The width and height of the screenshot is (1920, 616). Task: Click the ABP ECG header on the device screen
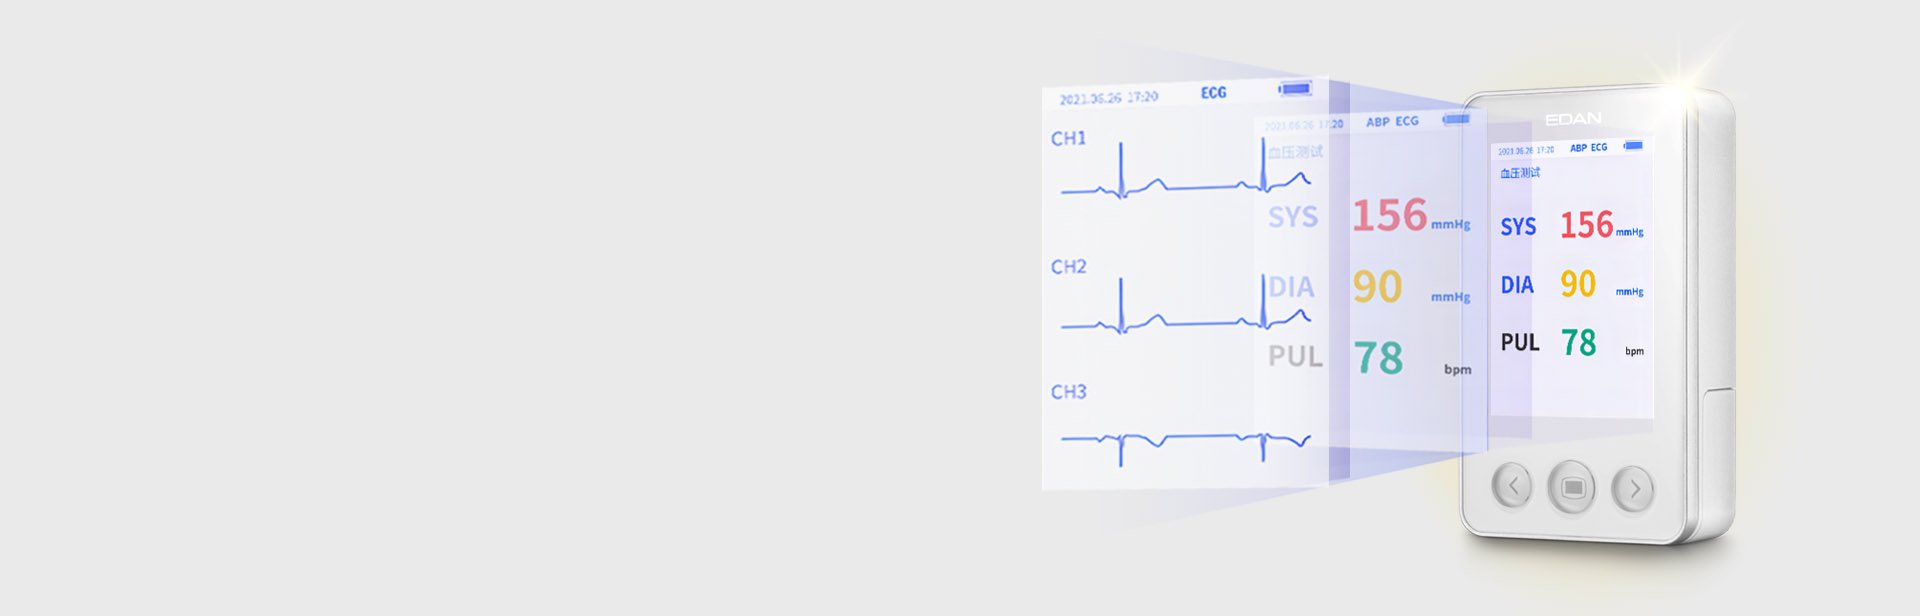1588,148
